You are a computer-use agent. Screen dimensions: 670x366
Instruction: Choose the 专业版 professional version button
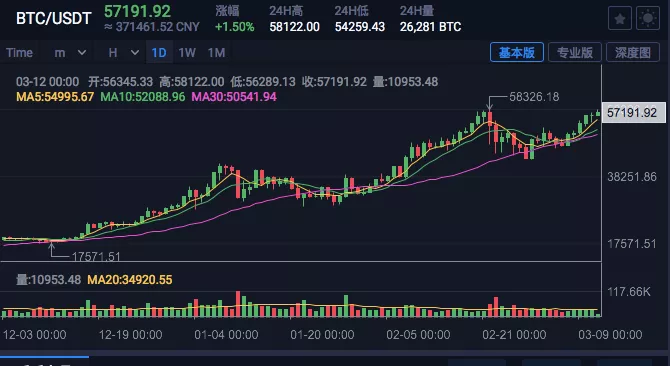(575, 52)
